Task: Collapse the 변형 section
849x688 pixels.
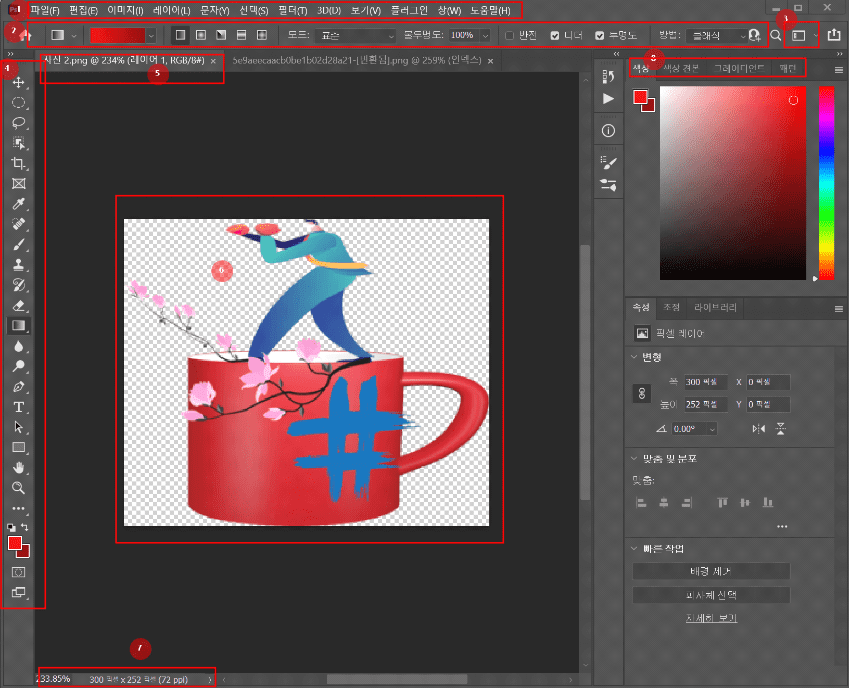Action: (x=634, y=357)
